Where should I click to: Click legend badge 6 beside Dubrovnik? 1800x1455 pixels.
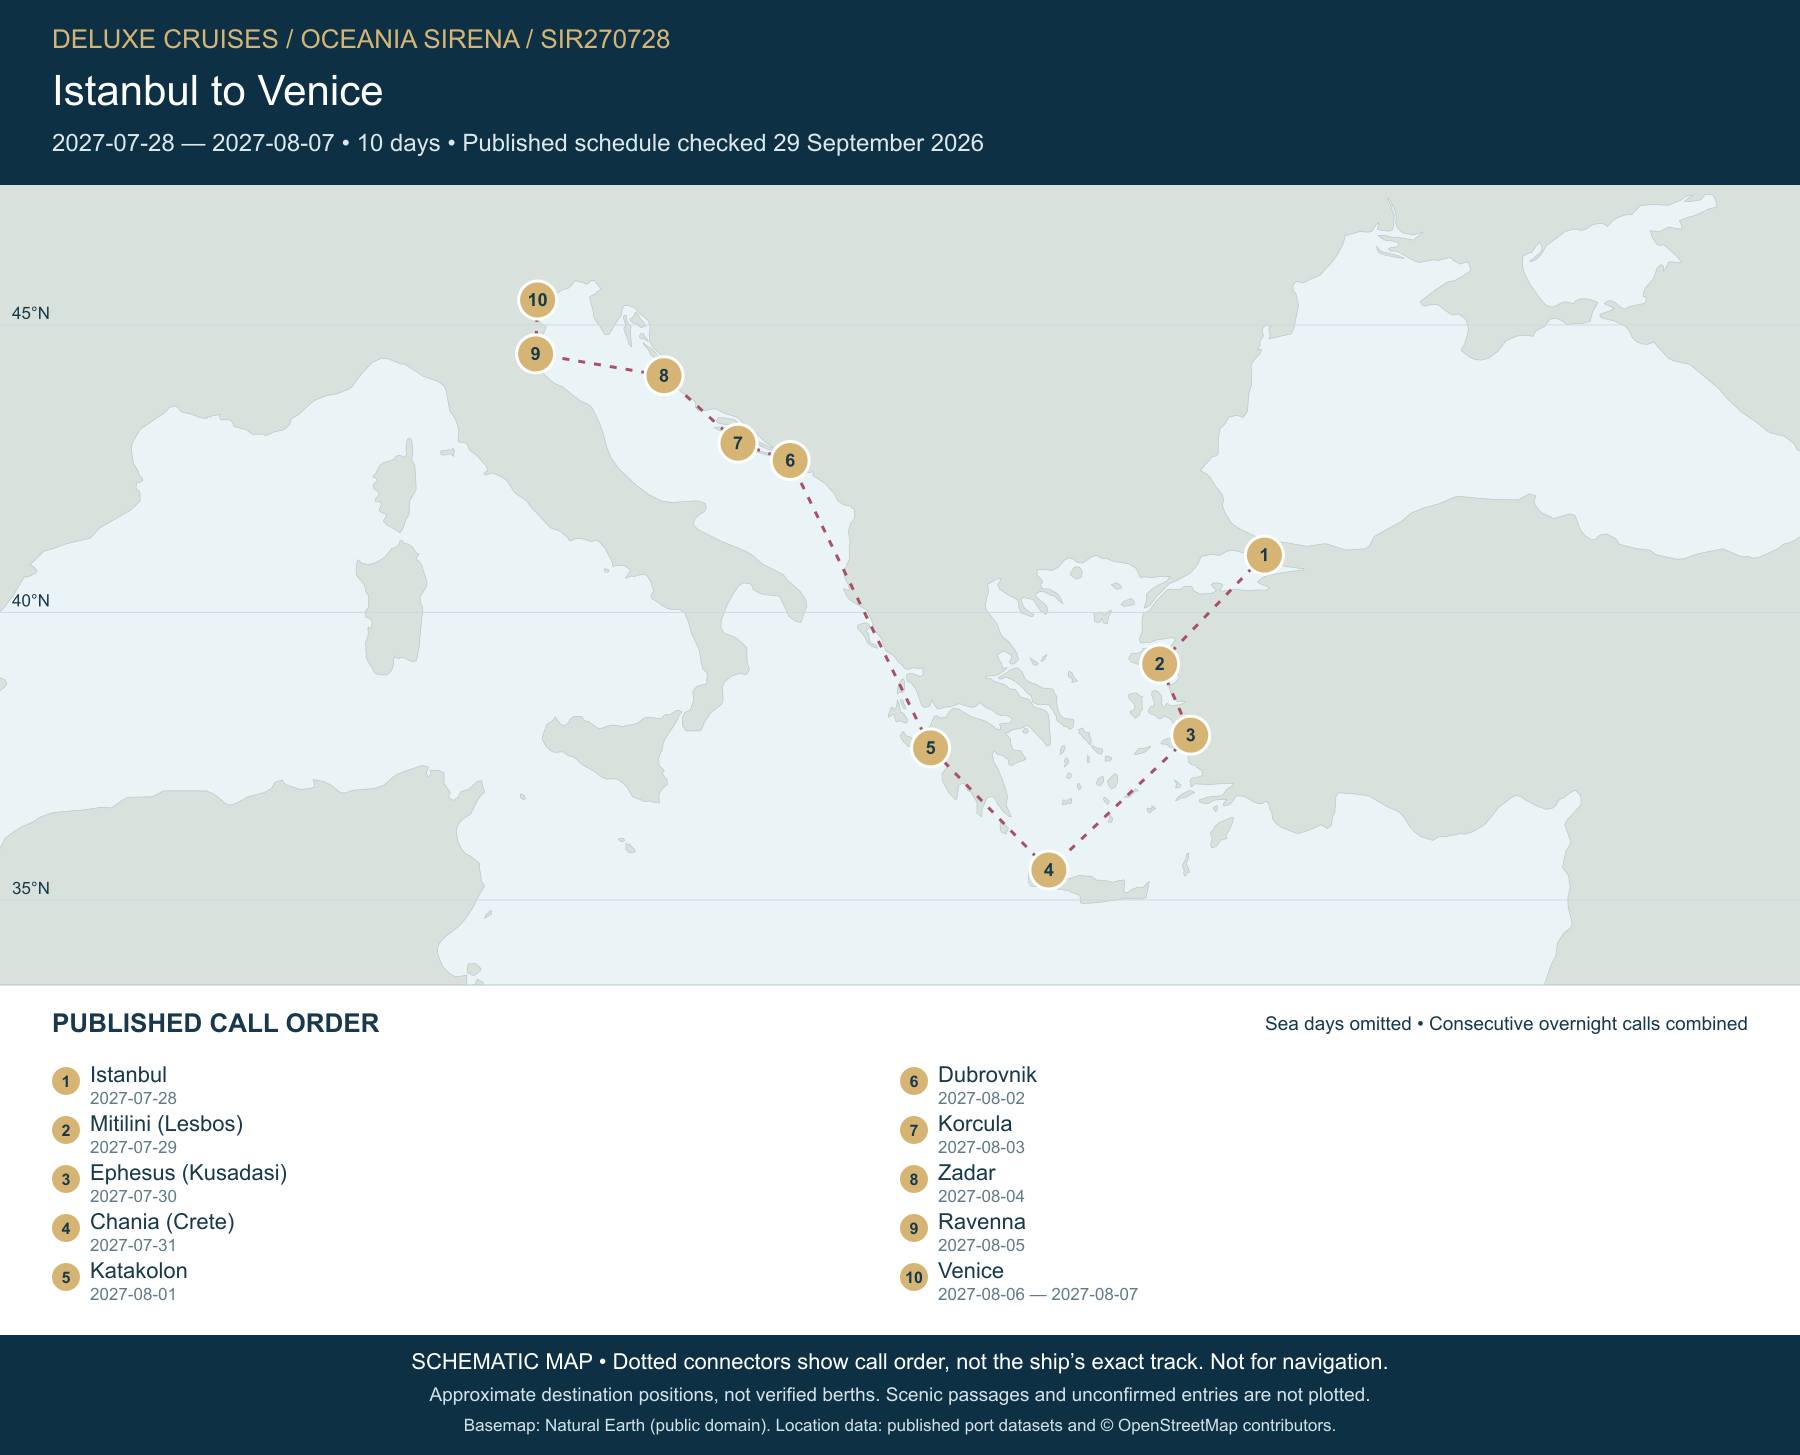click(914, 1081)
